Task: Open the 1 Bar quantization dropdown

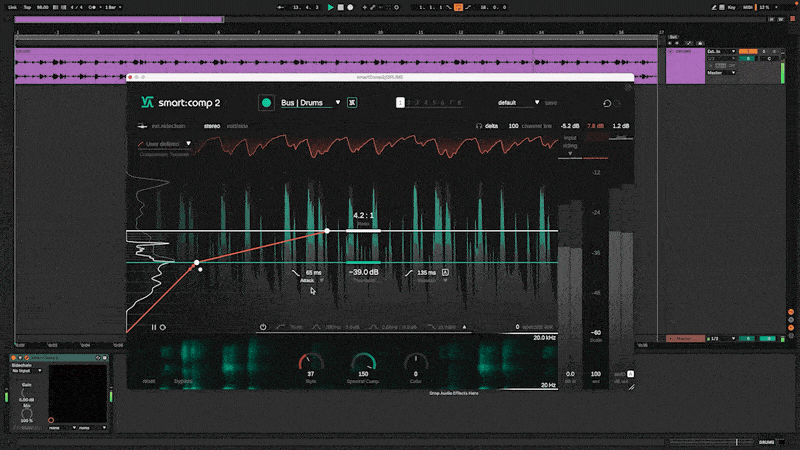Action: click(x=113, y=7)
